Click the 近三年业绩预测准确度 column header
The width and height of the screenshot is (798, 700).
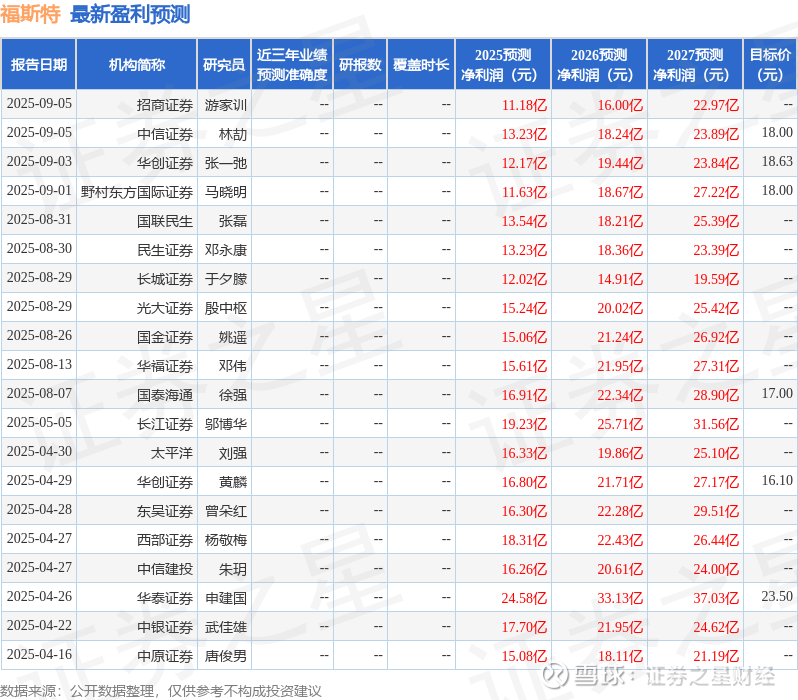(x=292, y=65)
